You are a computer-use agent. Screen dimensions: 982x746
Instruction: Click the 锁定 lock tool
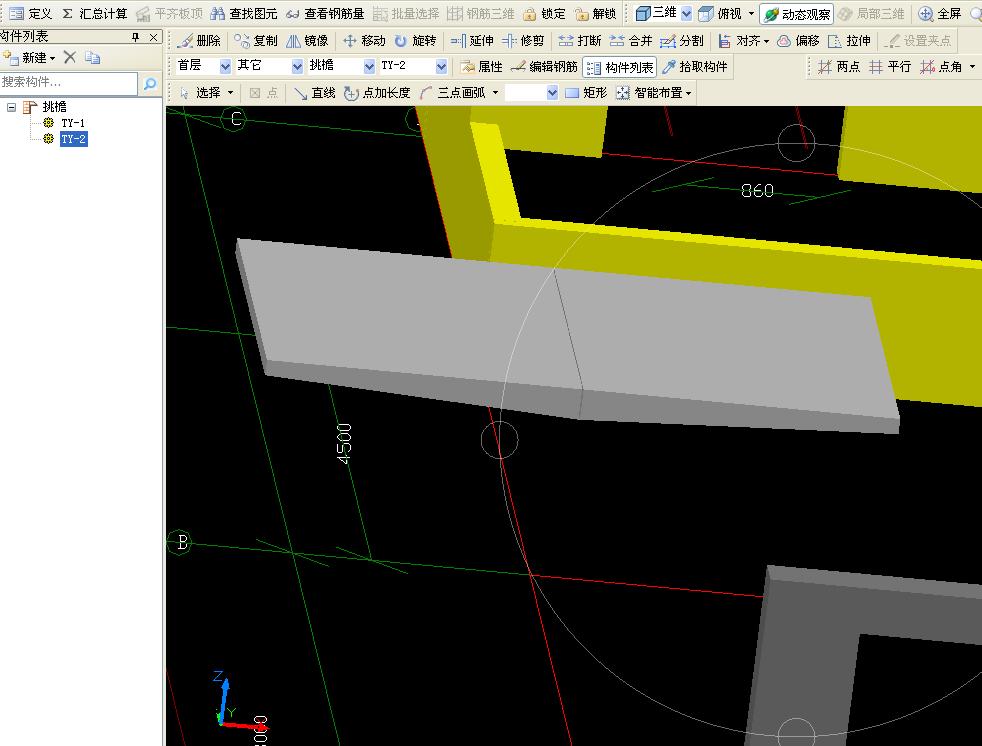click(544, 13)
